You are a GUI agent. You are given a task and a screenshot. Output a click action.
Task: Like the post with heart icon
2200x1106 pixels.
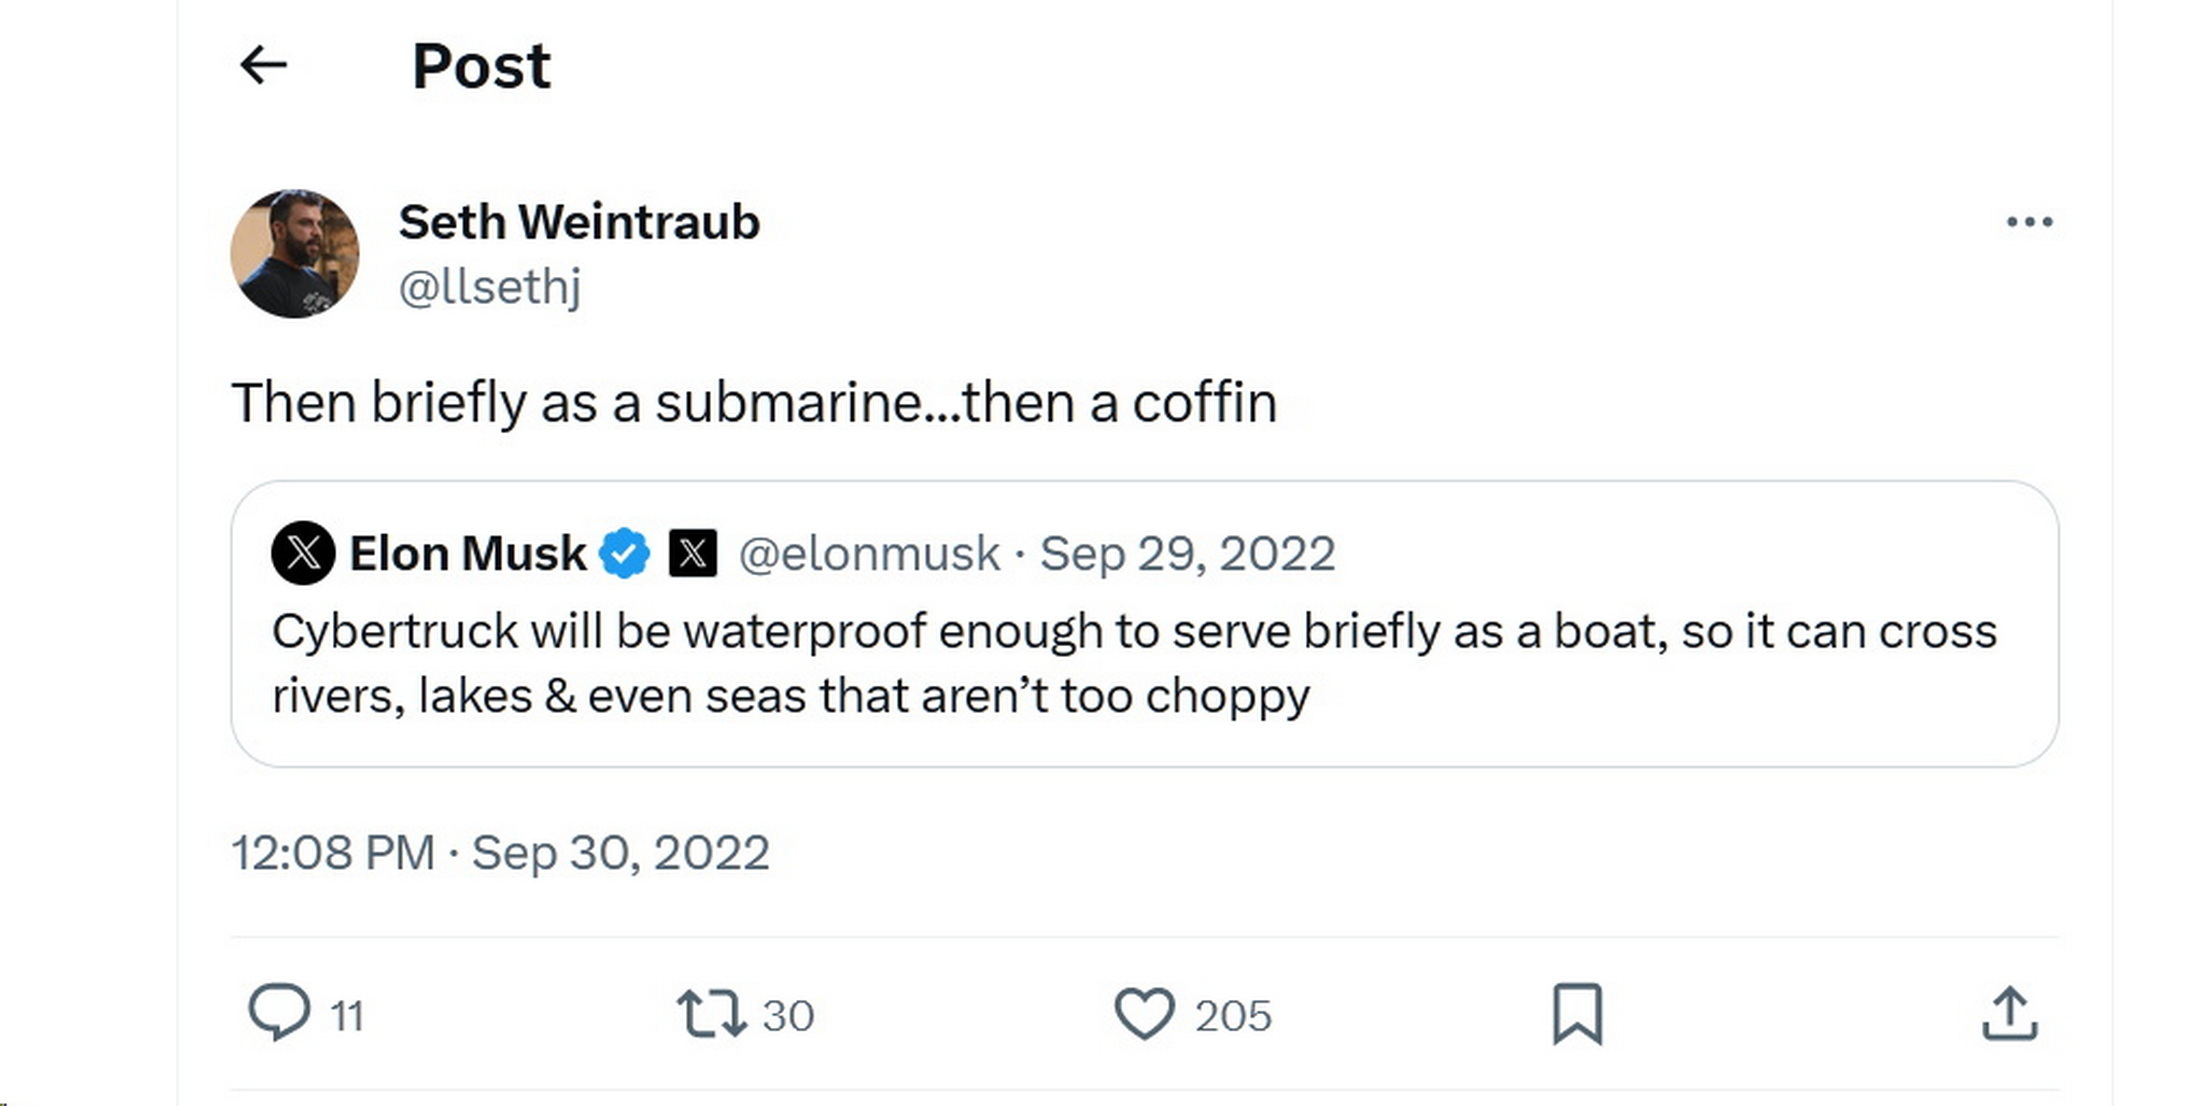tap(1144, 1013)
